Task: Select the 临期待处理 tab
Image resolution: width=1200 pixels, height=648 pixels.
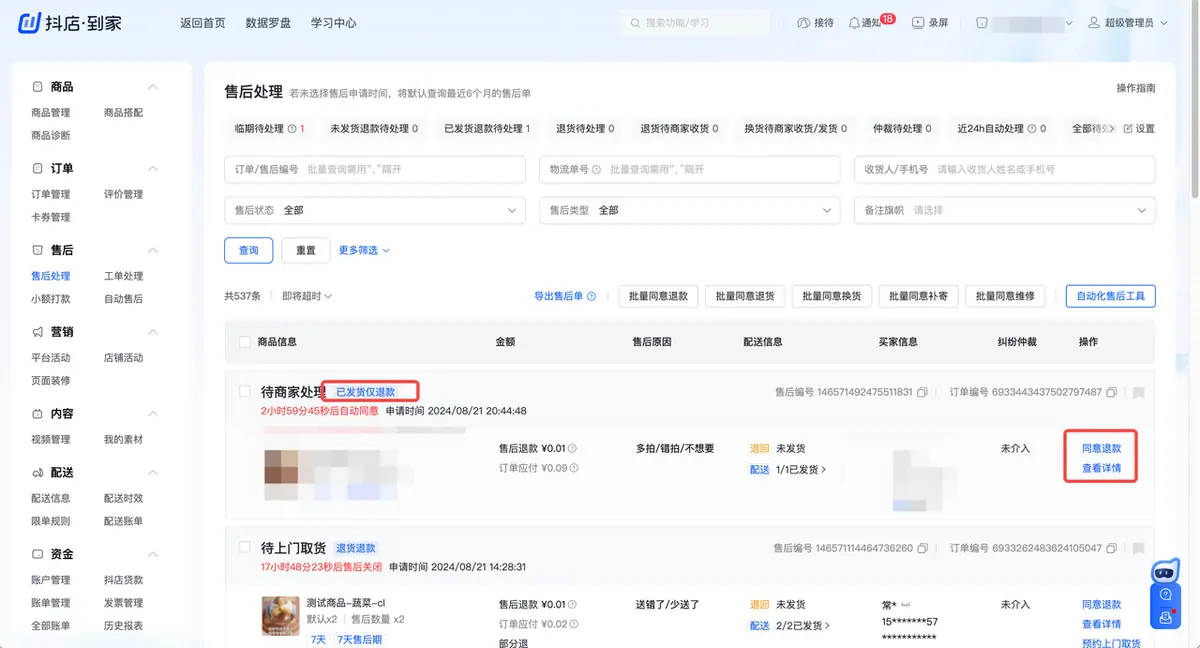Action: [x=269, y=129]
